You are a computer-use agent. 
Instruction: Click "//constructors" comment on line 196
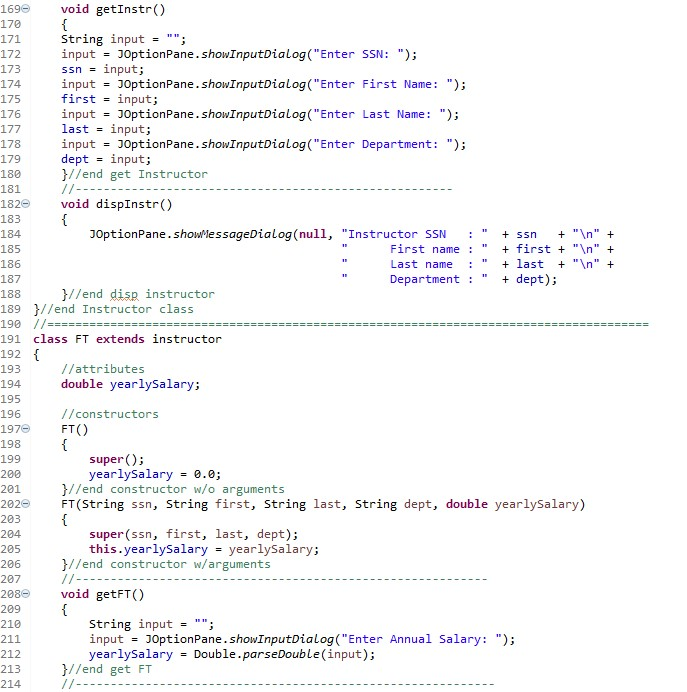pos(110,414)
